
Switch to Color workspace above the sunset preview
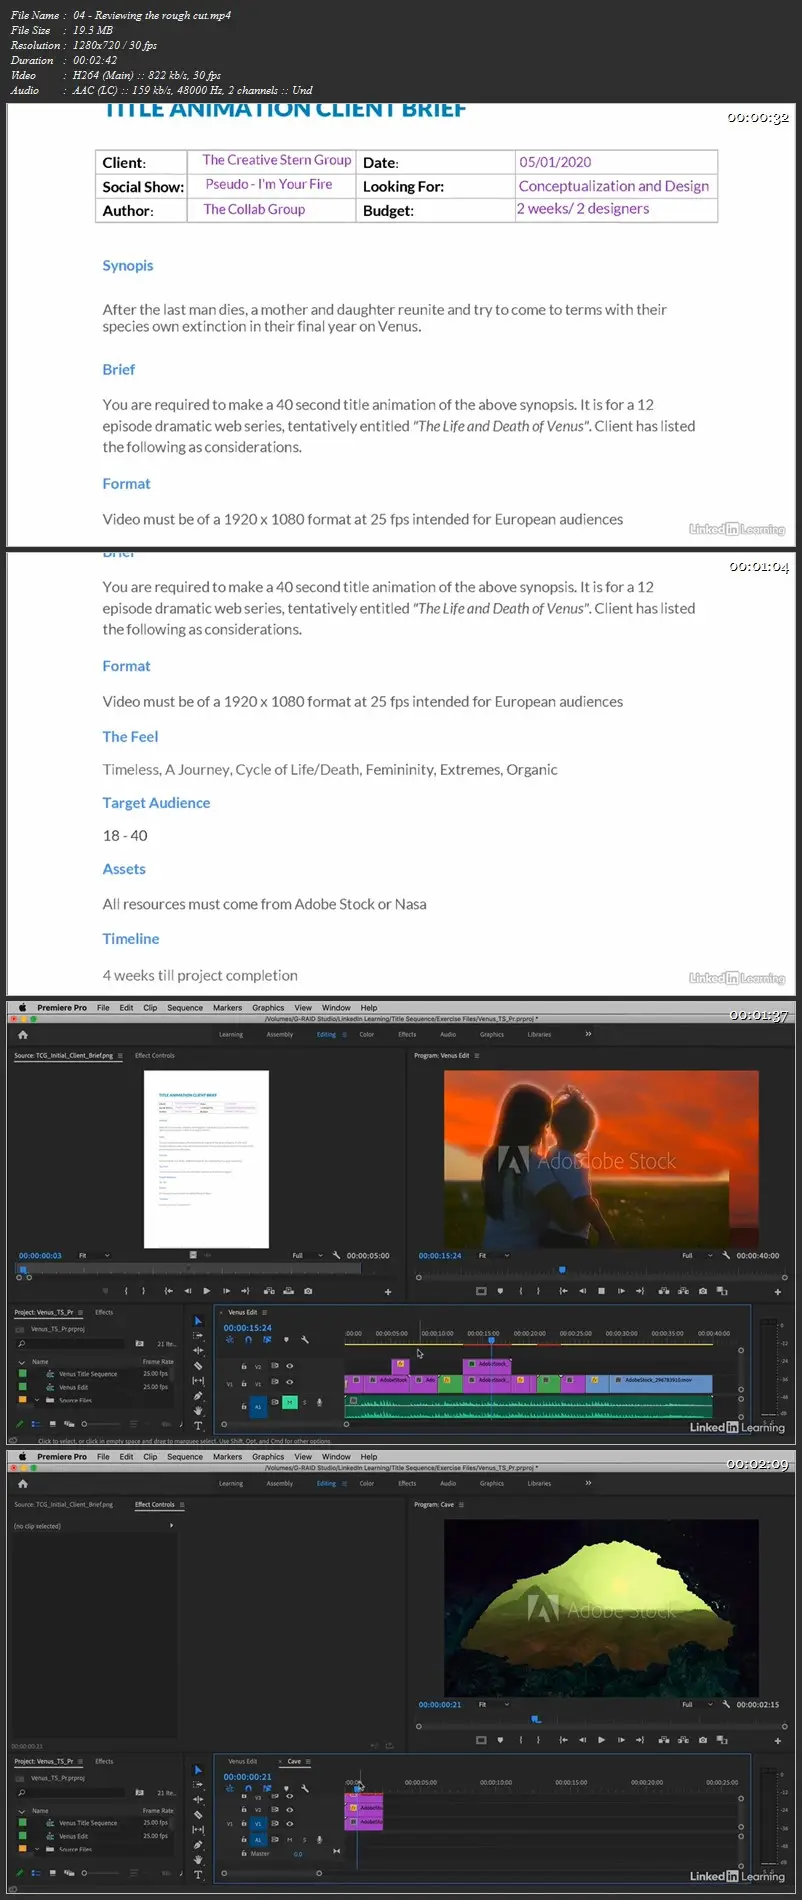(x=366, y=1034)
